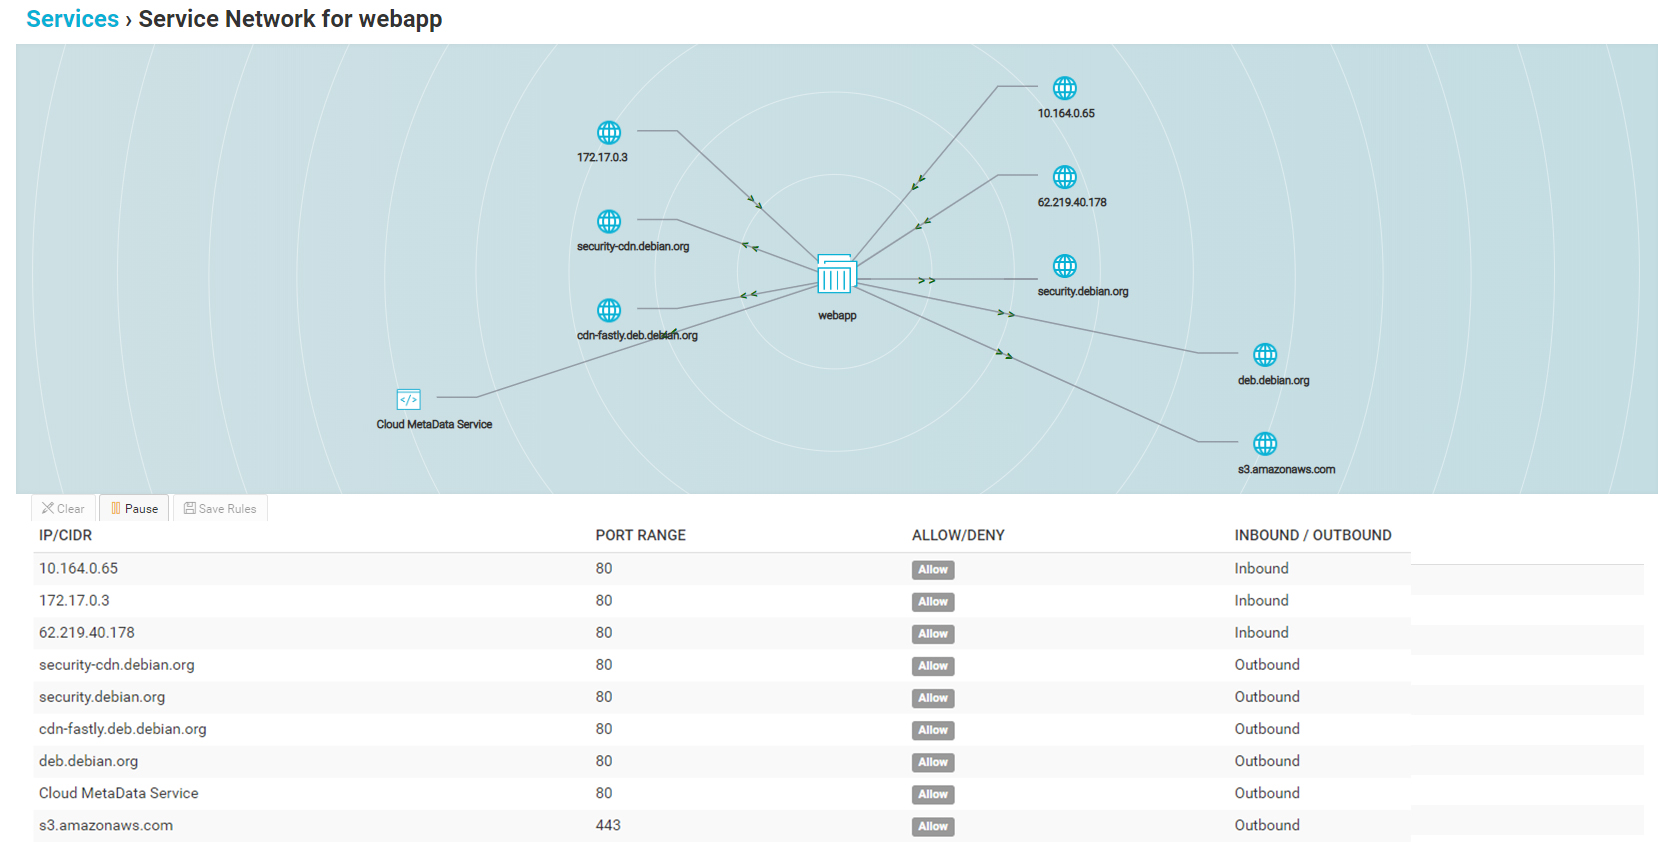
Task: Select the deb.debian.org globe node
Action: click(x=1265, y=355)
